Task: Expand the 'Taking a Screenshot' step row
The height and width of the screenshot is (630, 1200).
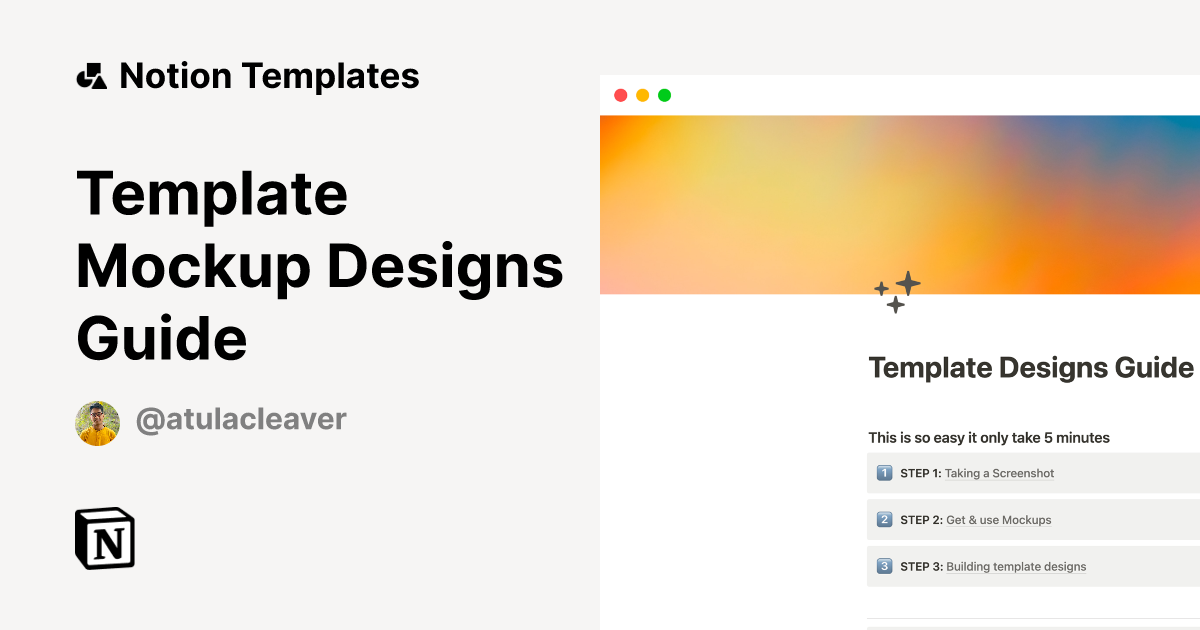Action: [999, 472]
